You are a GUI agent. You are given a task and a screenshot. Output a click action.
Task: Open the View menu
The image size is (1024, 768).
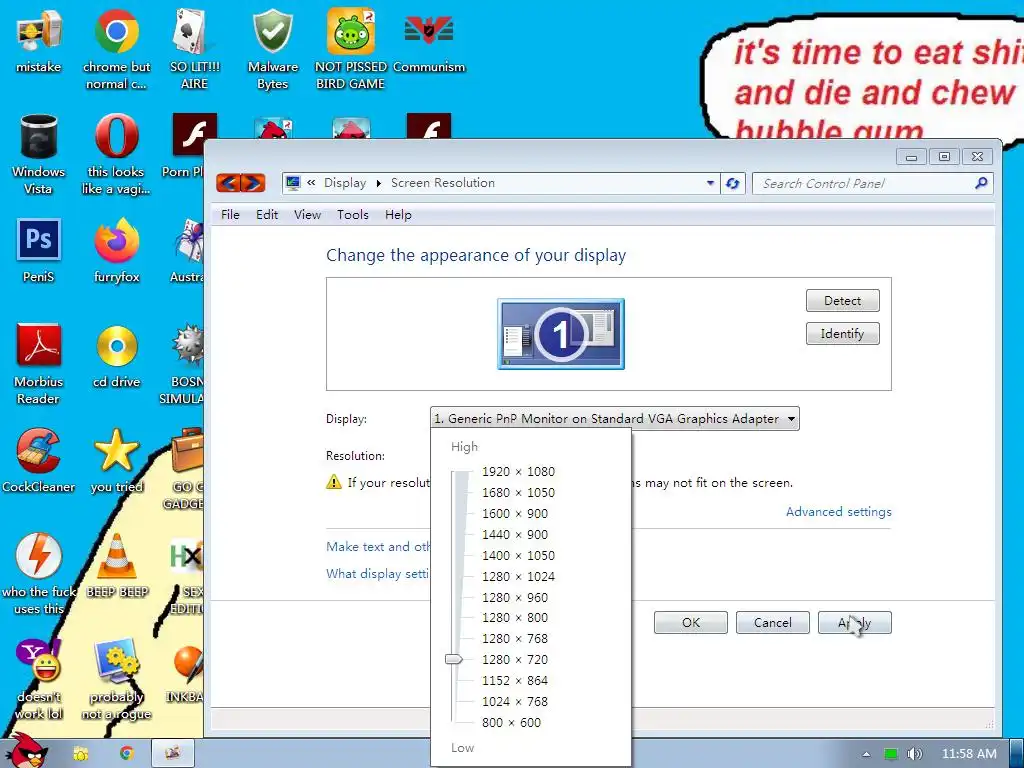point(307,215)
